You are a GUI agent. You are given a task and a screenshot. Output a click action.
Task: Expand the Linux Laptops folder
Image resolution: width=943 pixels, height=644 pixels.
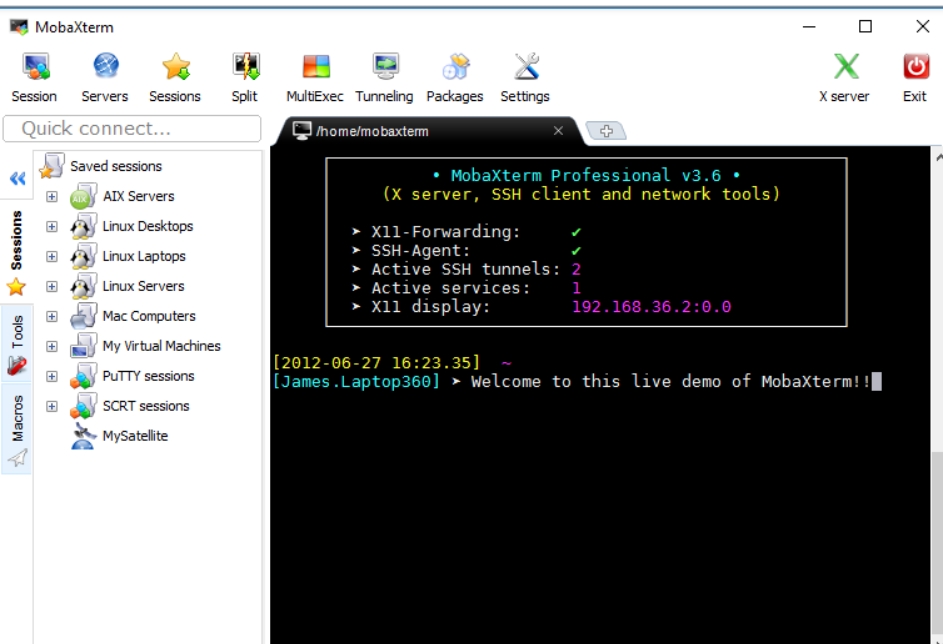click(x=52, y=257)
